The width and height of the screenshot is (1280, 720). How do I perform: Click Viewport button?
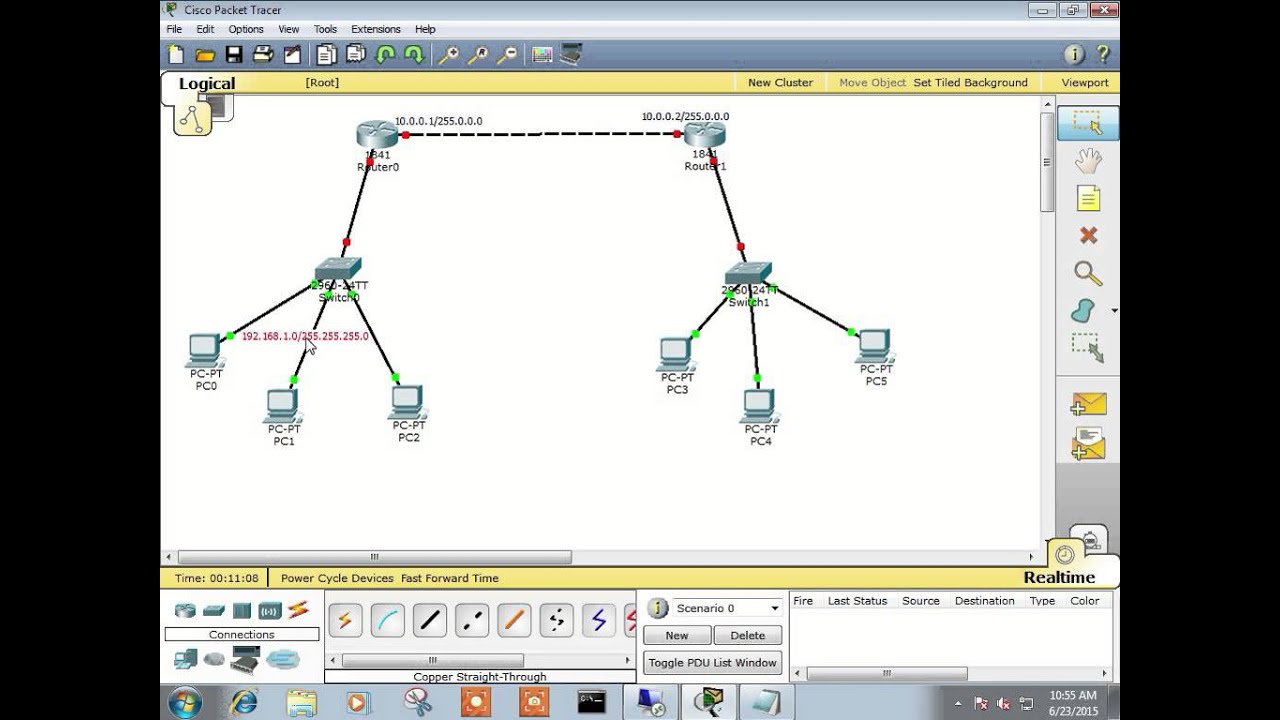(x=1085, y=83)
